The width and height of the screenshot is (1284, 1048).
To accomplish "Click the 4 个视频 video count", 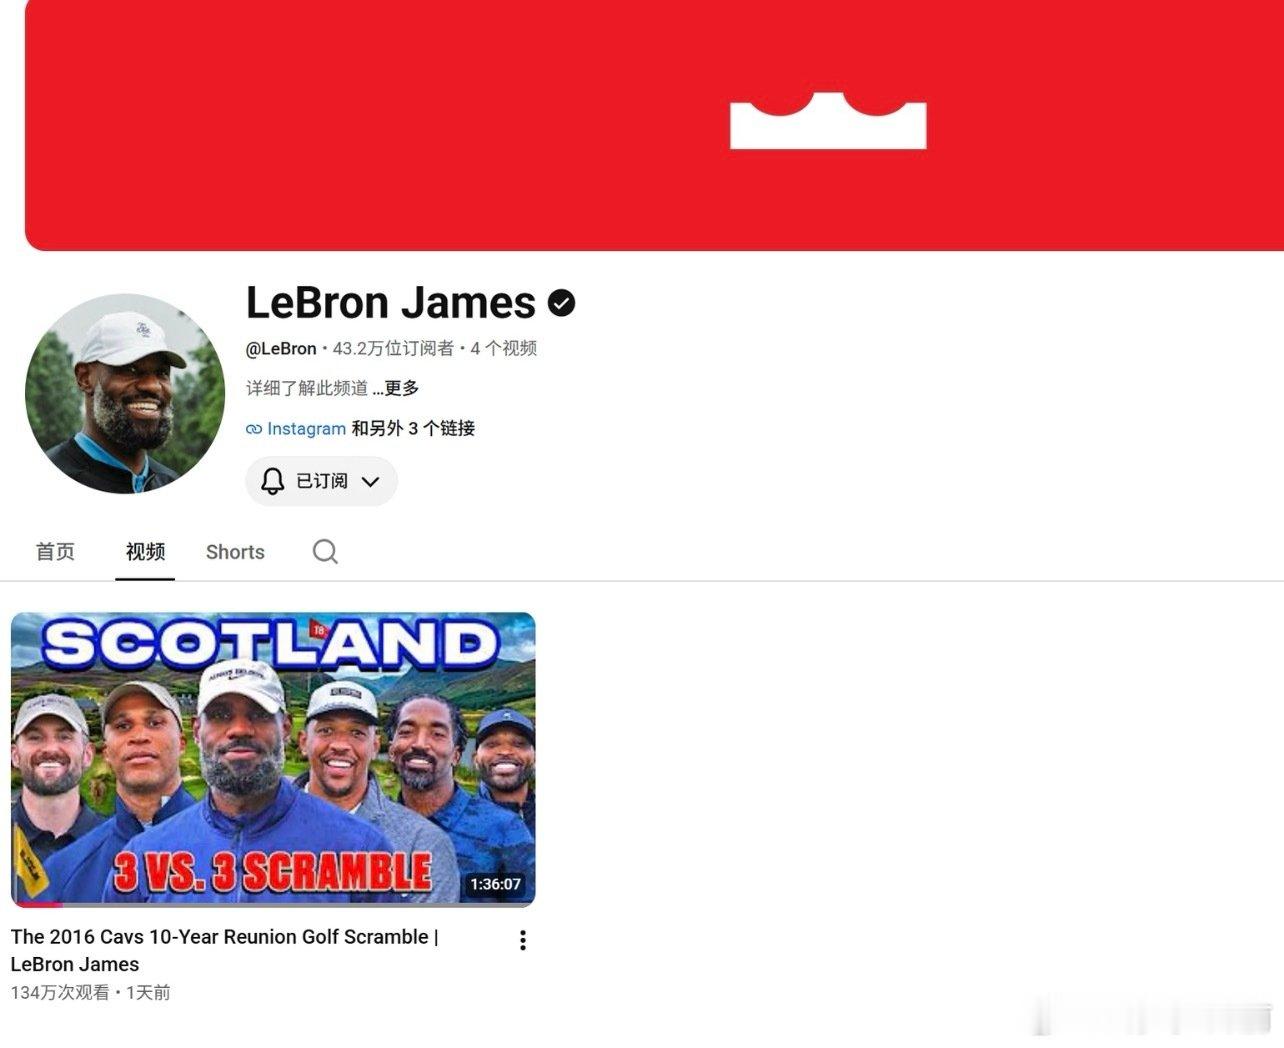I will tap(504, 348).
